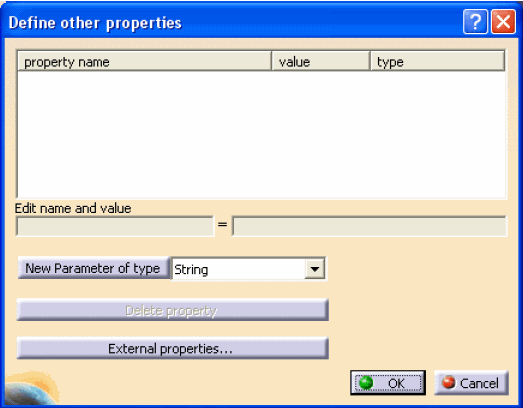523x408 pixels.
Task: Focus the property name edit field
Action: [x=115, y=227]
